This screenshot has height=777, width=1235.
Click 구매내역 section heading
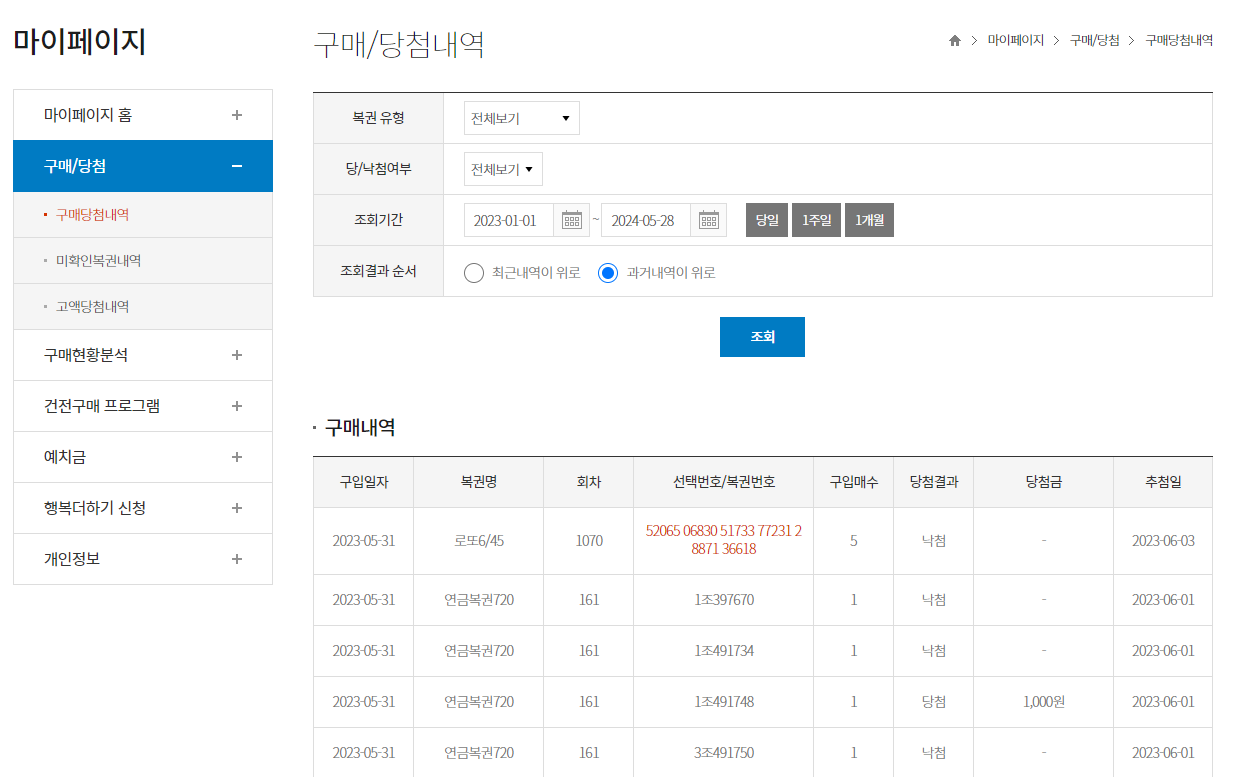point(360,428)
